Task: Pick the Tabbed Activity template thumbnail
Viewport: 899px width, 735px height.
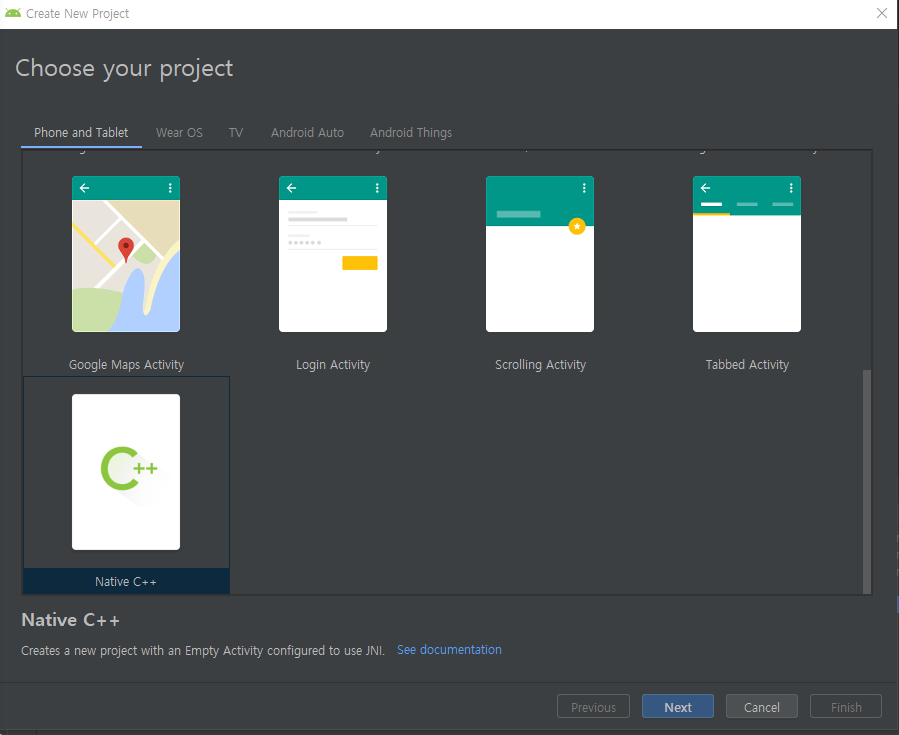Action: pos(746,254)
